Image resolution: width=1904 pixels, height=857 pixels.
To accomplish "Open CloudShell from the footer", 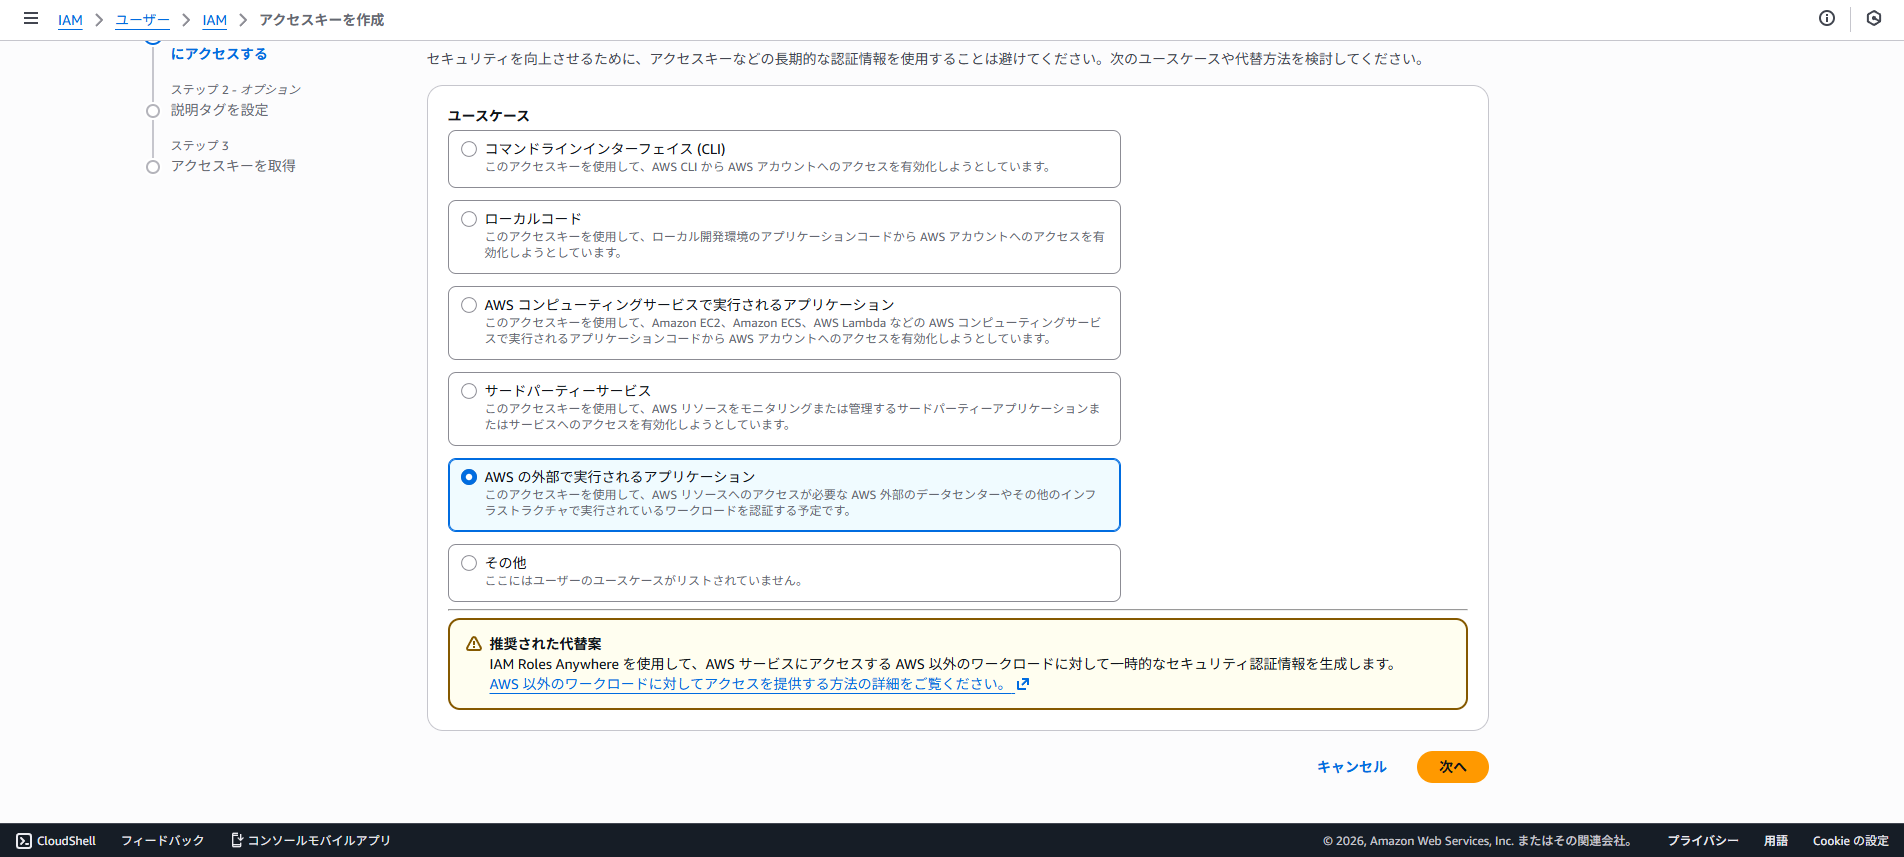I will [57, 841].
